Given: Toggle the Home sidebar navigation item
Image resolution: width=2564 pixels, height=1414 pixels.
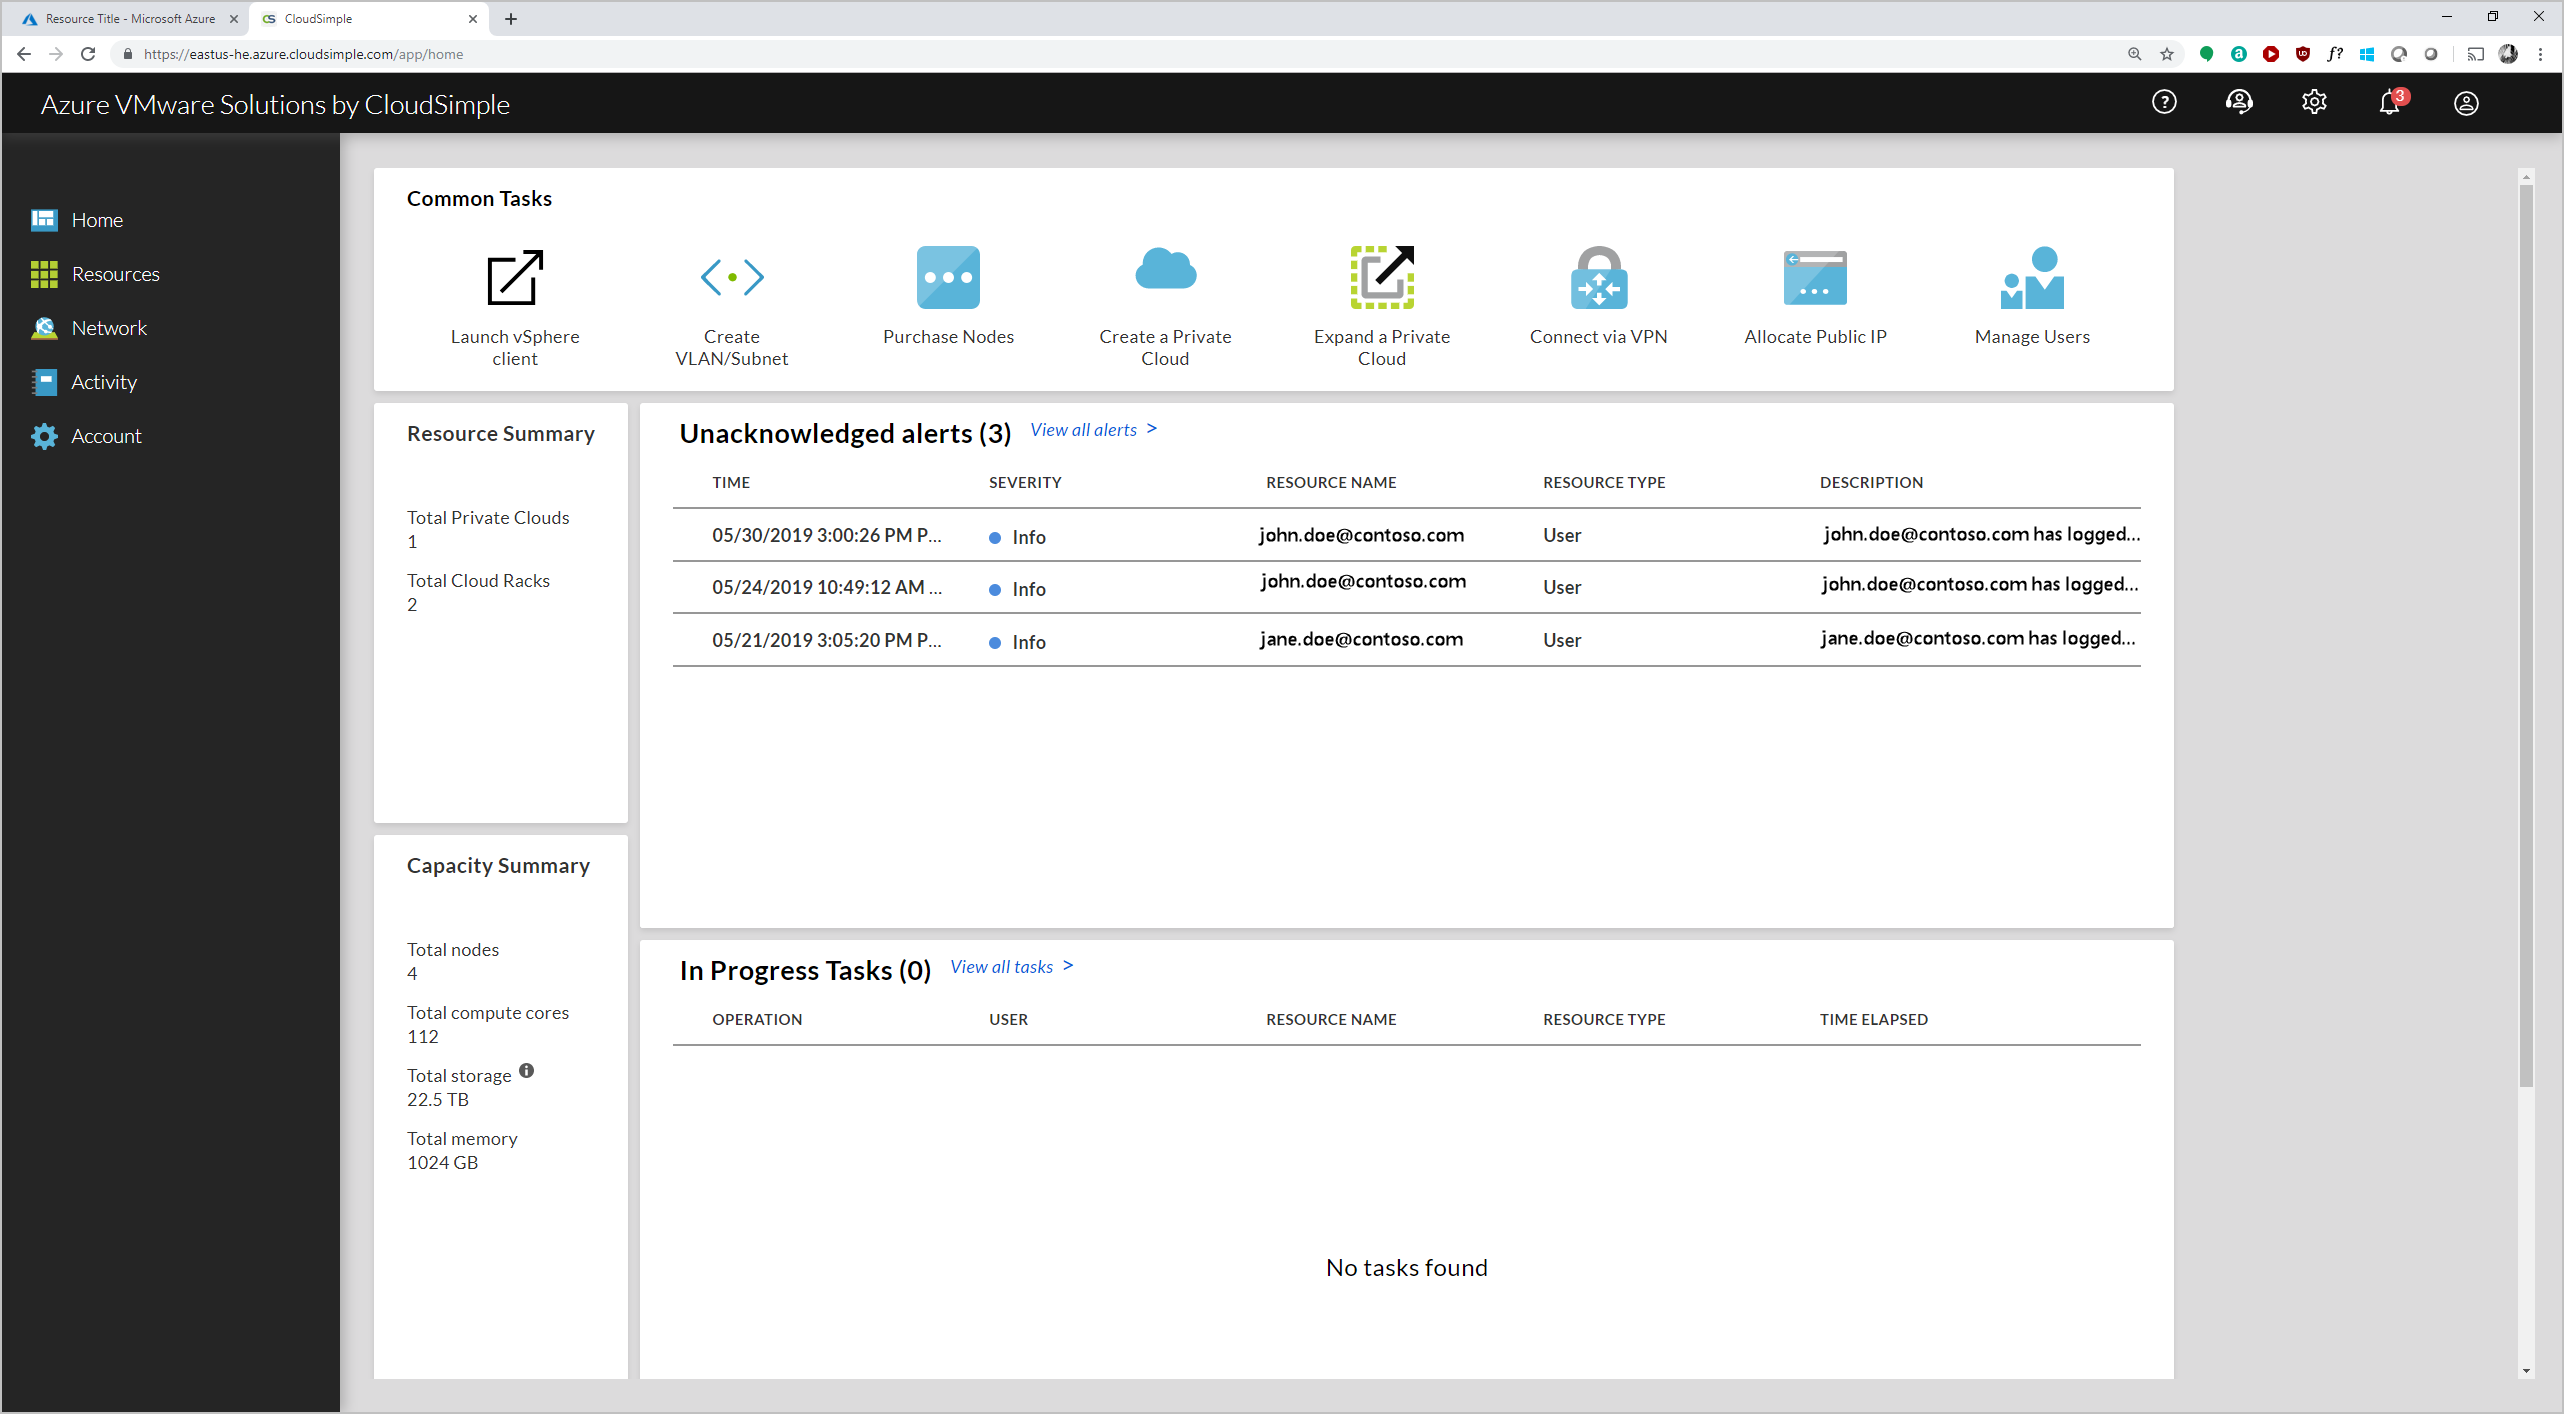Looking at the screenshot, I should (97, 219).
